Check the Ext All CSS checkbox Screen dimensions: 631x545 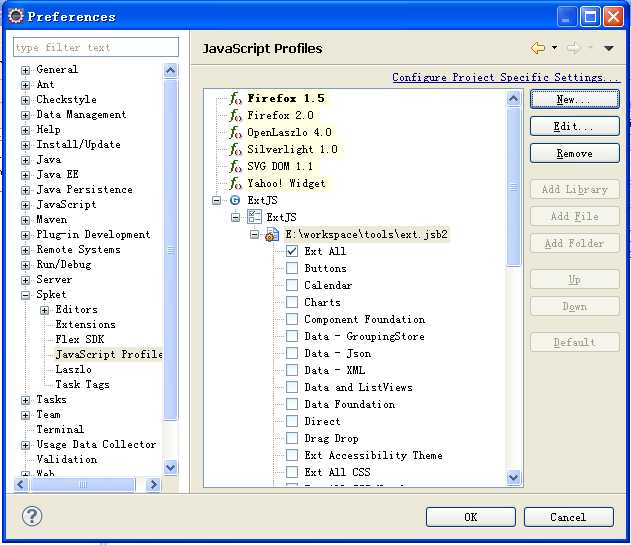pos(292,472)
